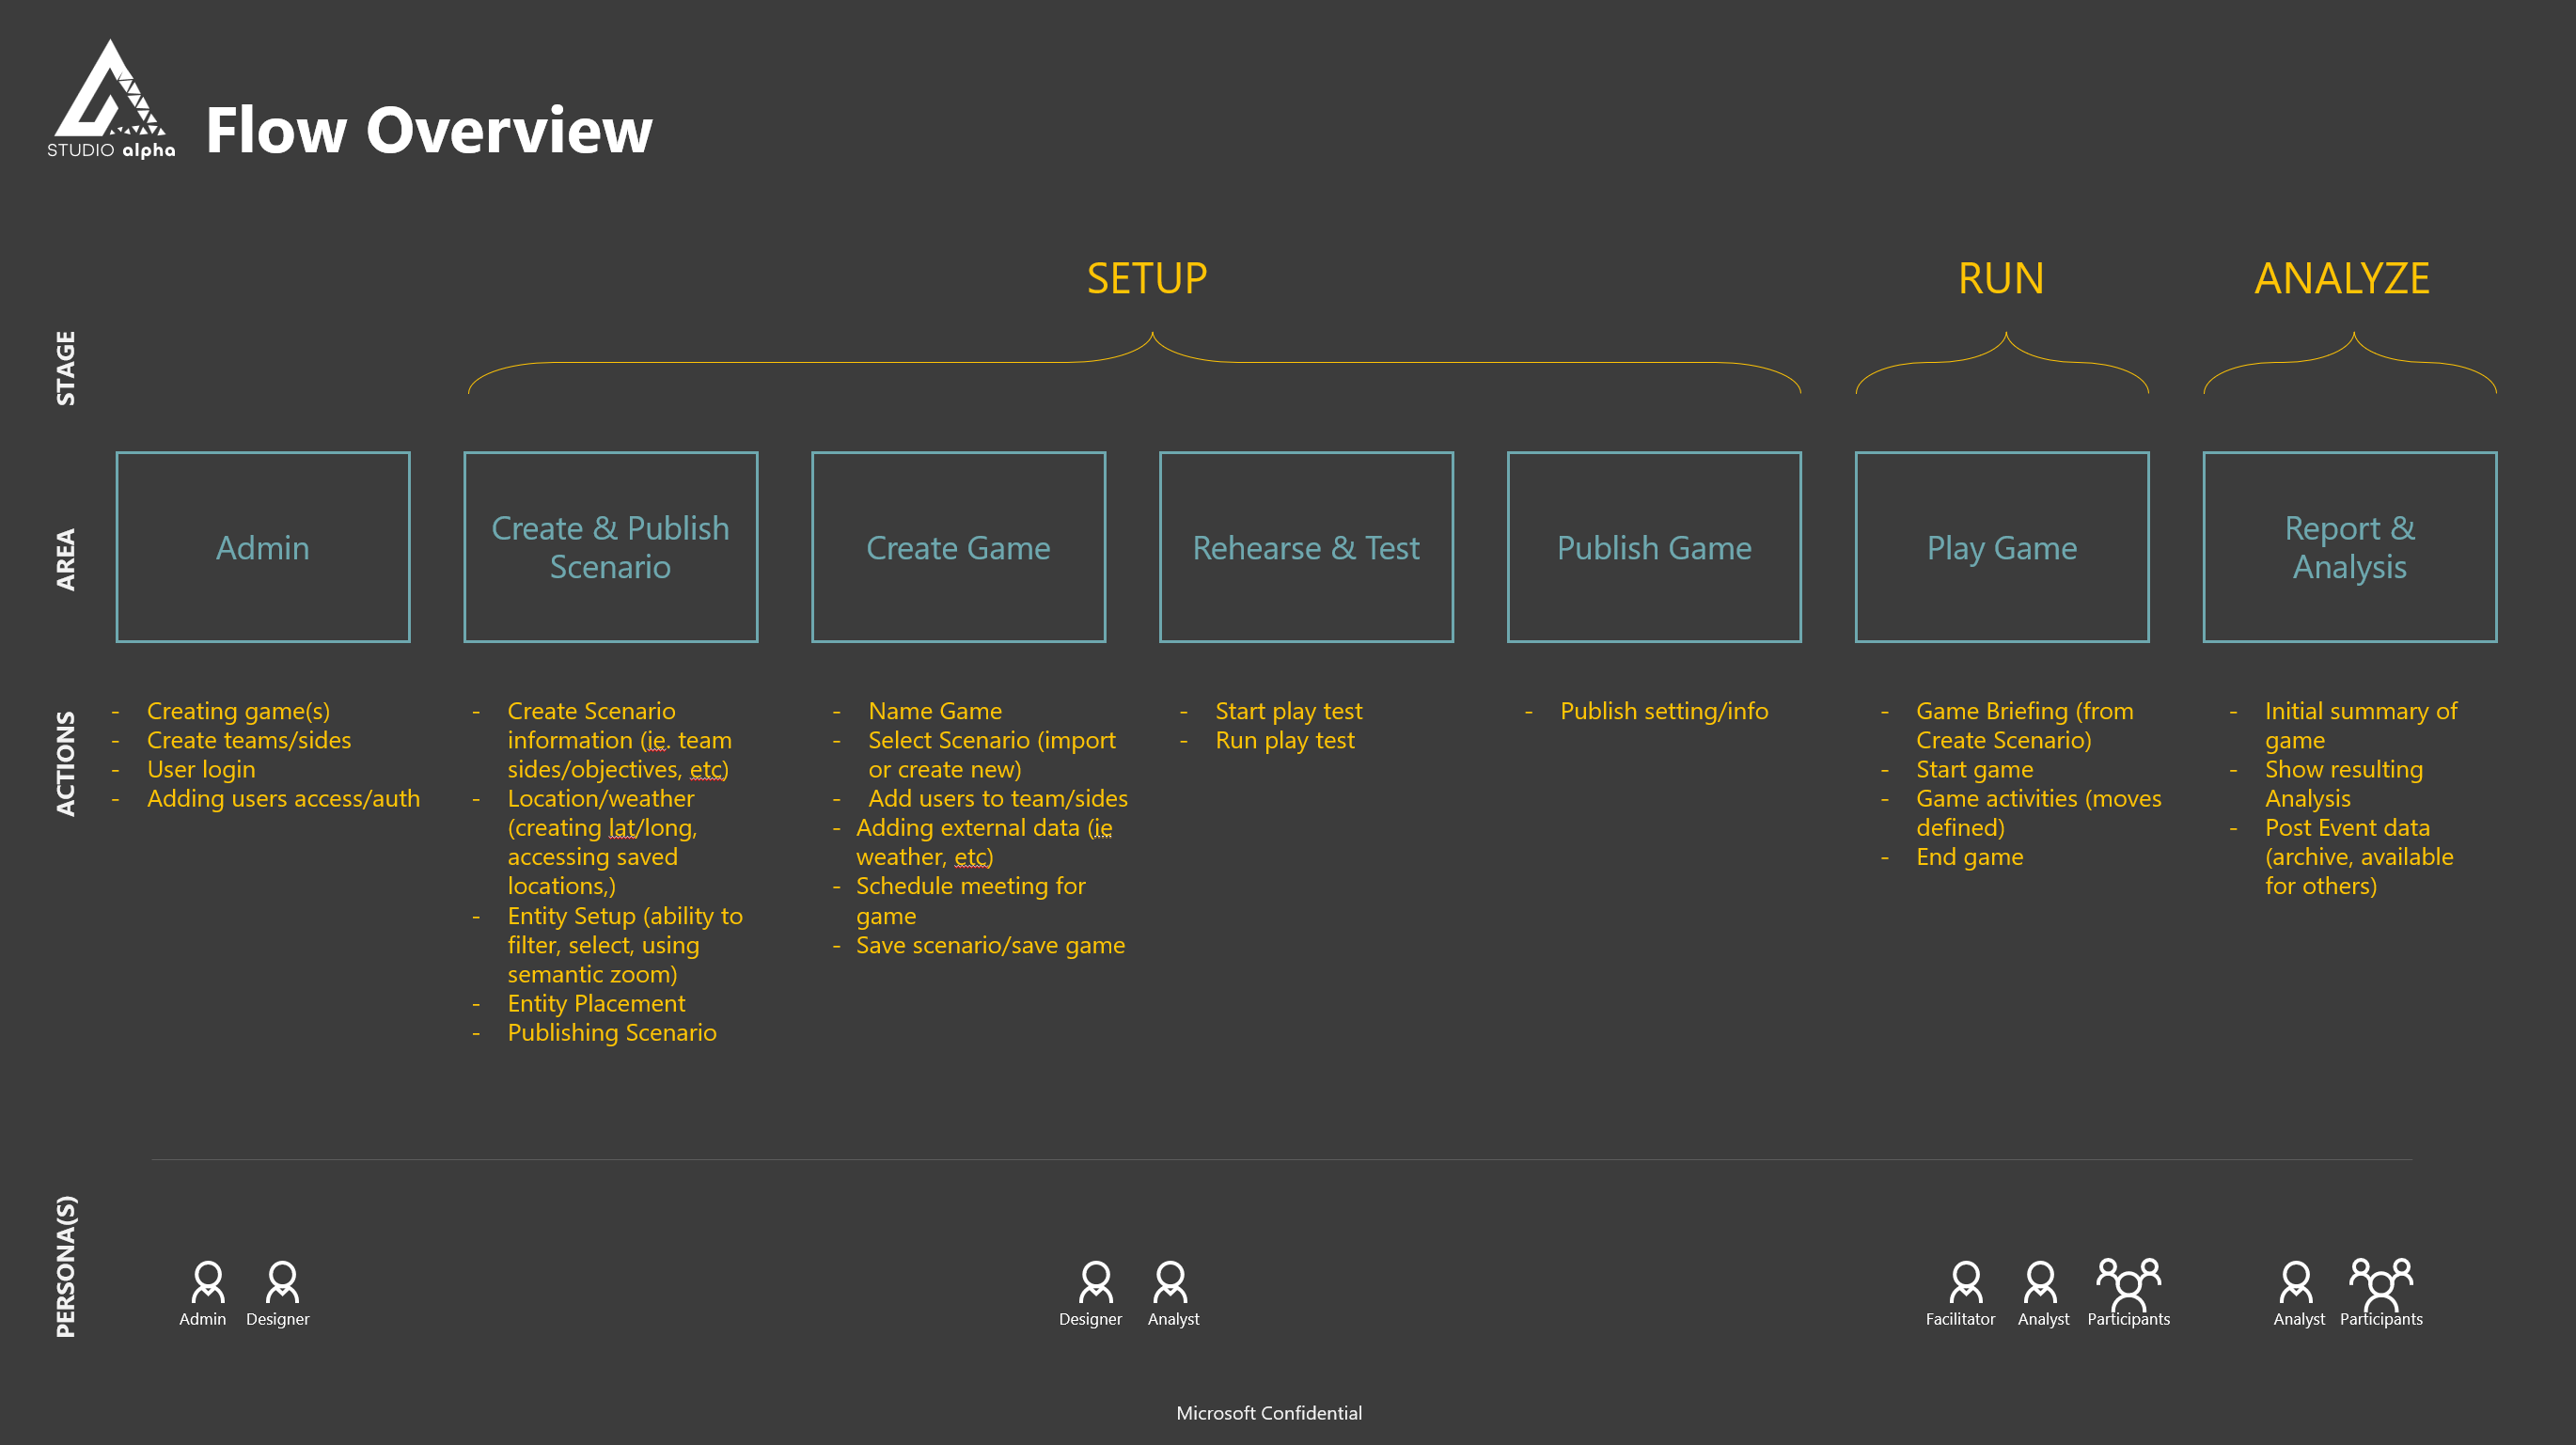Screen dimensions: 2576x1445
Task: Select the Publish Game area box
Action: tap(1655, 547)
